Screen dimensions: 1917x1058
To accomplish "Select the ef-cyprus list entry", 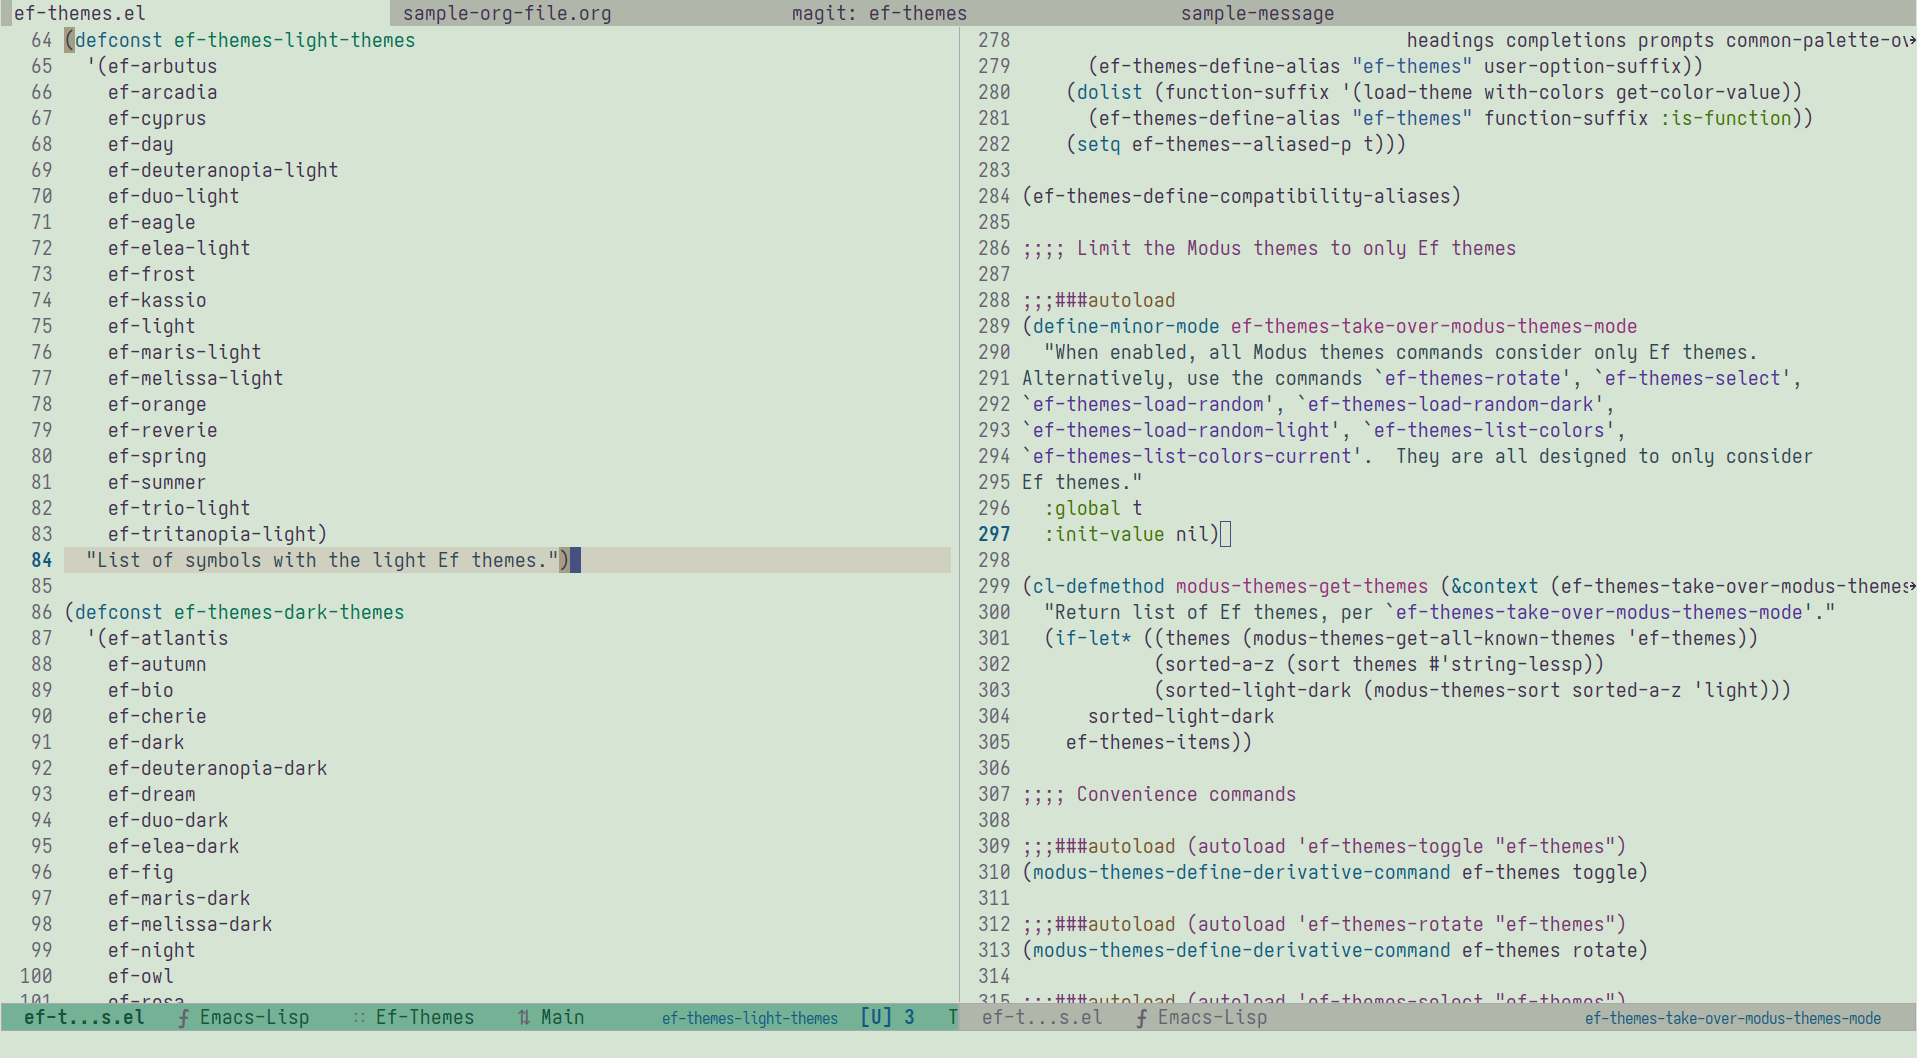I will click(x=157, y=118).
